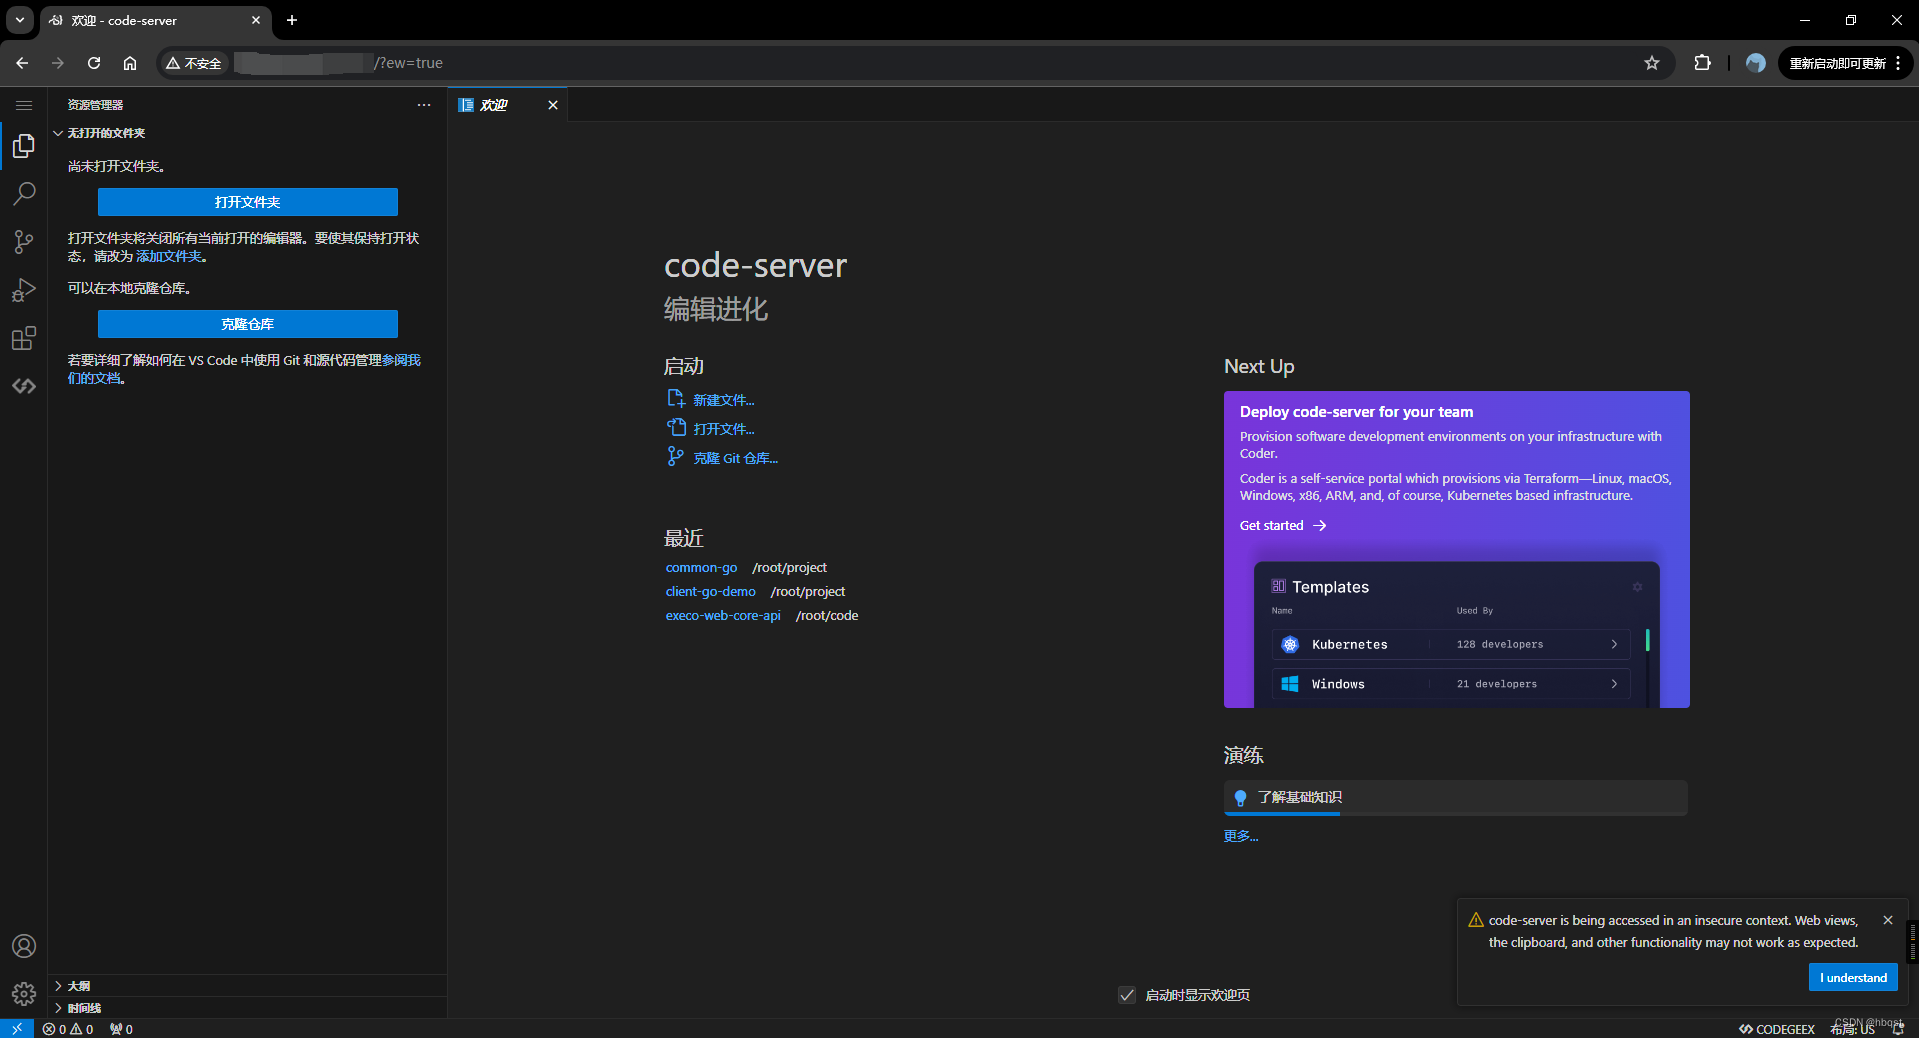This screenshot has height=1038, width=1919.
Task: Close the 欢迎 editor tab
Action: point(553,105)
